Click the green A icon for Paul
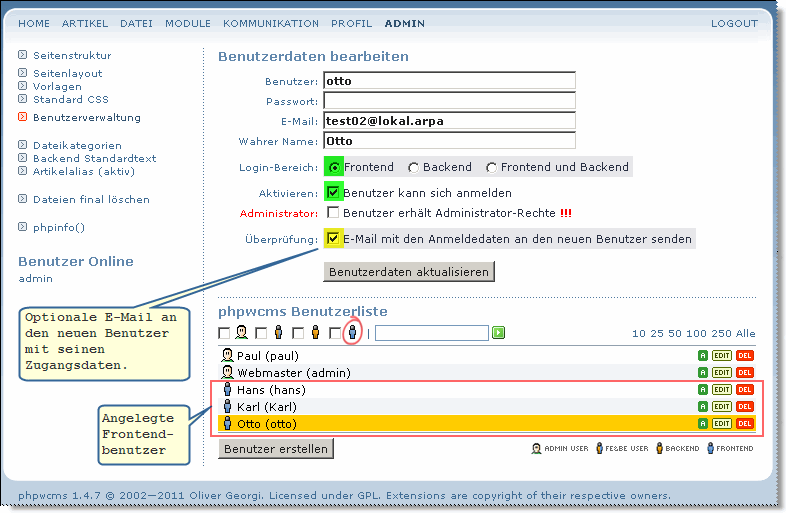 tap(703, 356)
